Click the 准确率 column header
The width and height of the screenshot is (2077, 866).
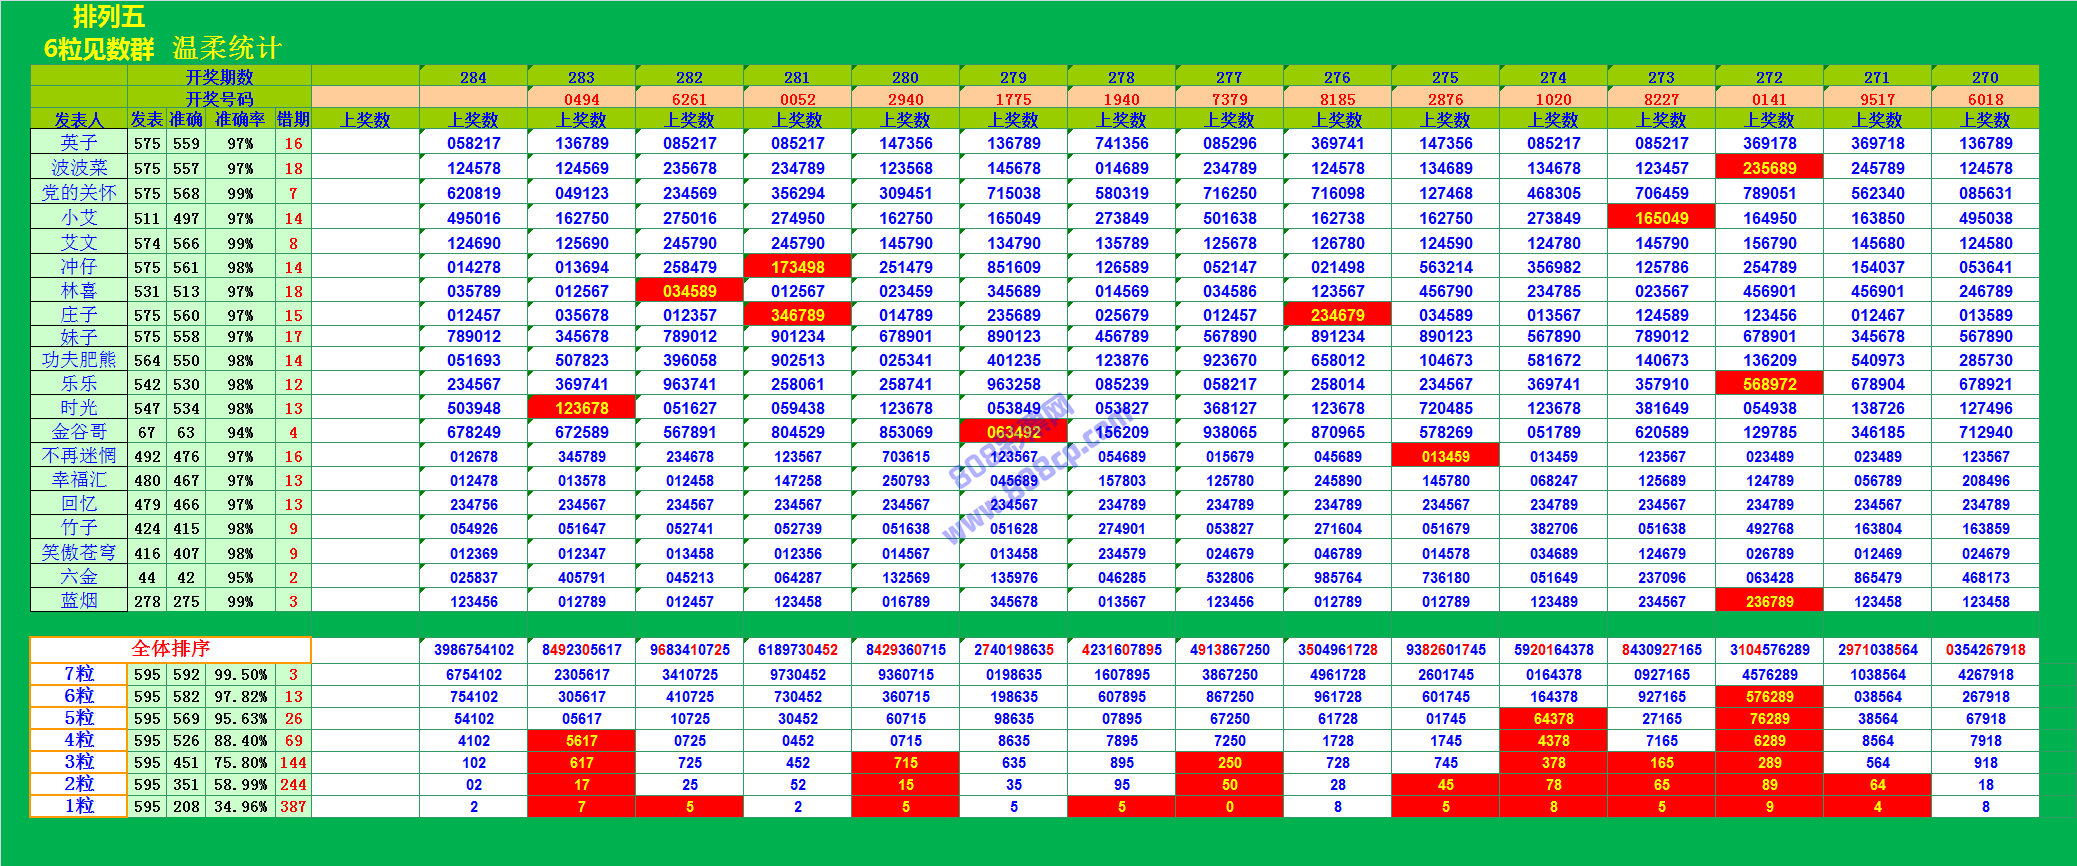point(240,120)
